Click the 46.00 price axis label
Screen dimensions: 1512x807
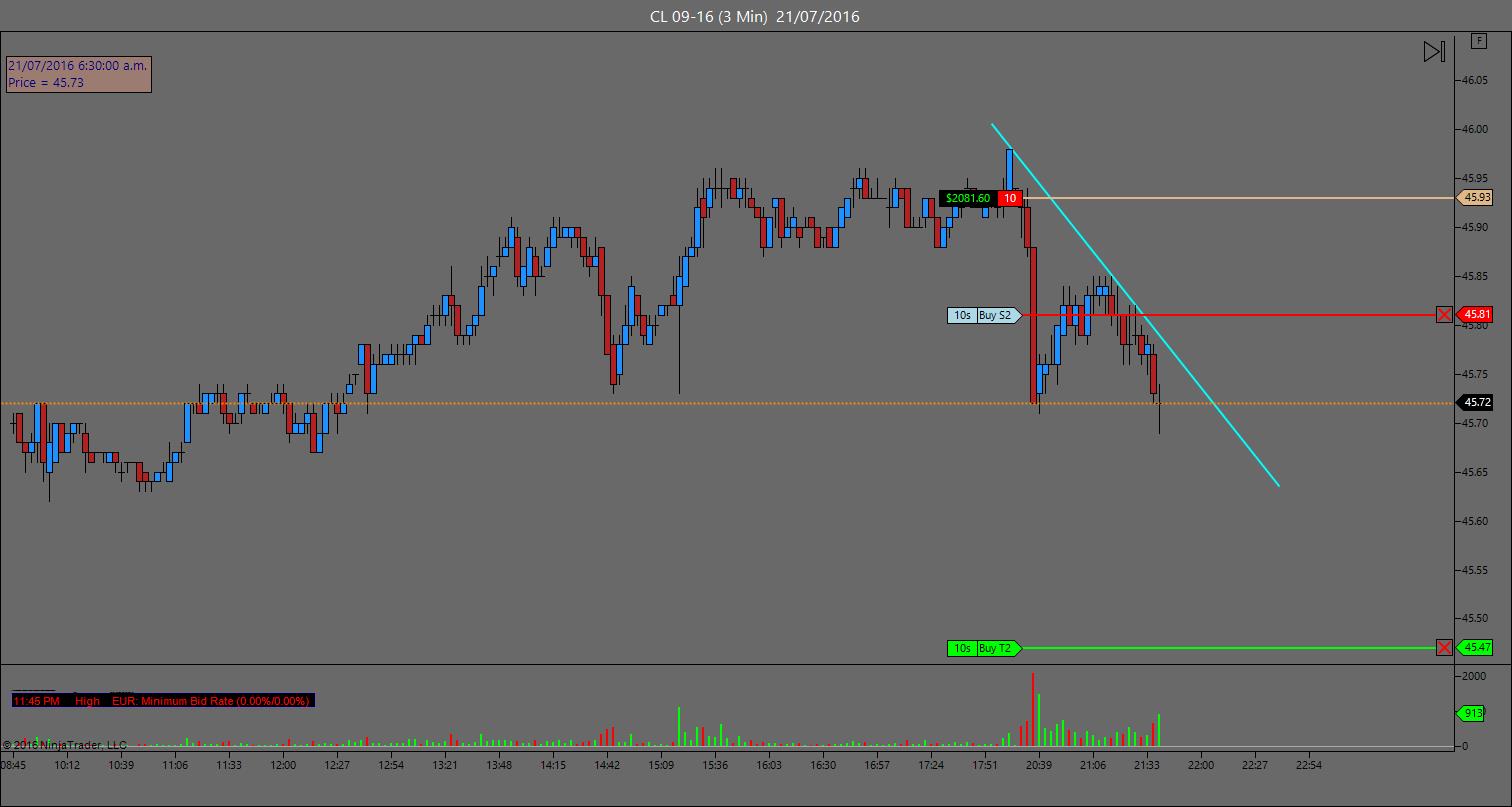tap(1475, 129)
